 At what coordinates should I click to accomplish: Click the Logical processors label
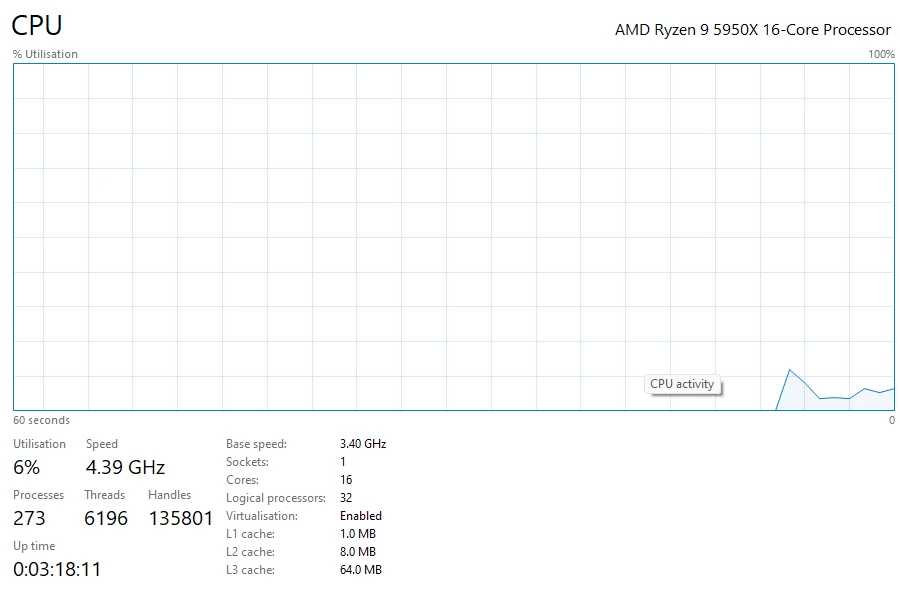(x=276, y=498)
